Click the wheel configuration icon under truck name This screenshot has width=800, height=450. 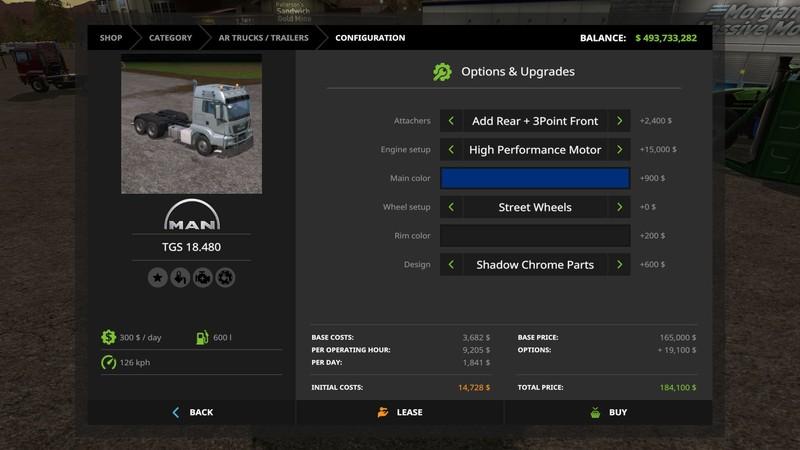click(225, 279)
